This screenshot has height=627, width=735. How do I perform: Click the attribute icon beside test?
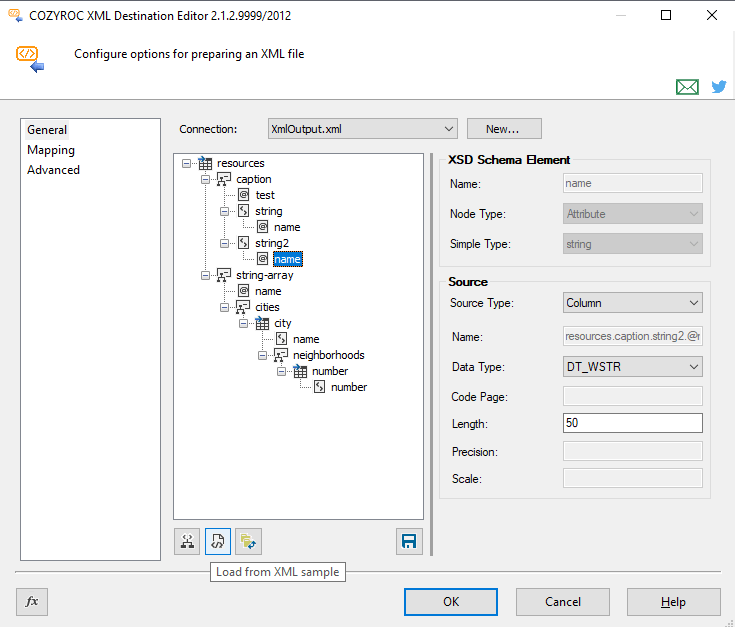243,195
